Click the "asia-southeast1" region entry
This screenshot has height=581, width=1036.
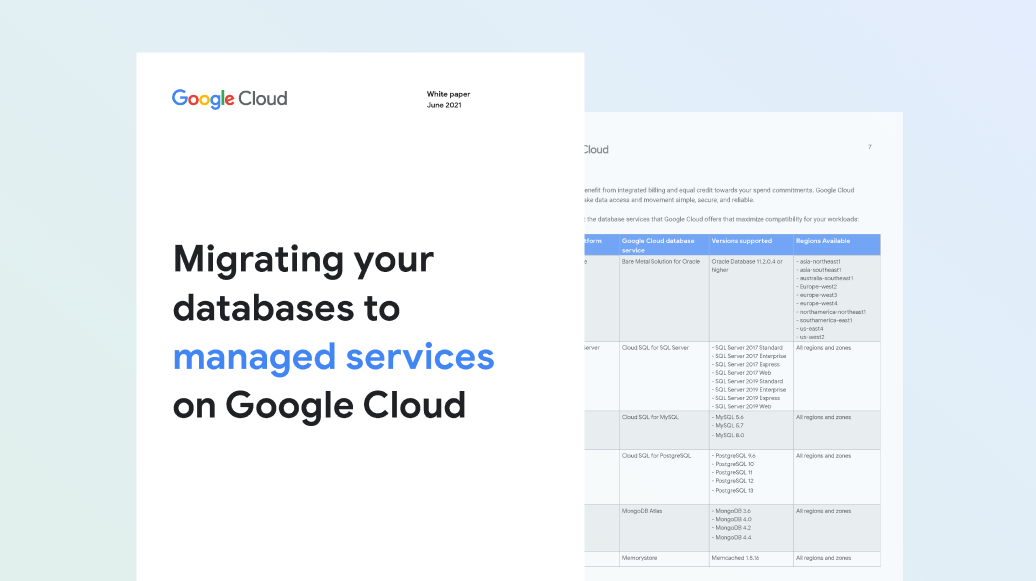pos(819,270)
